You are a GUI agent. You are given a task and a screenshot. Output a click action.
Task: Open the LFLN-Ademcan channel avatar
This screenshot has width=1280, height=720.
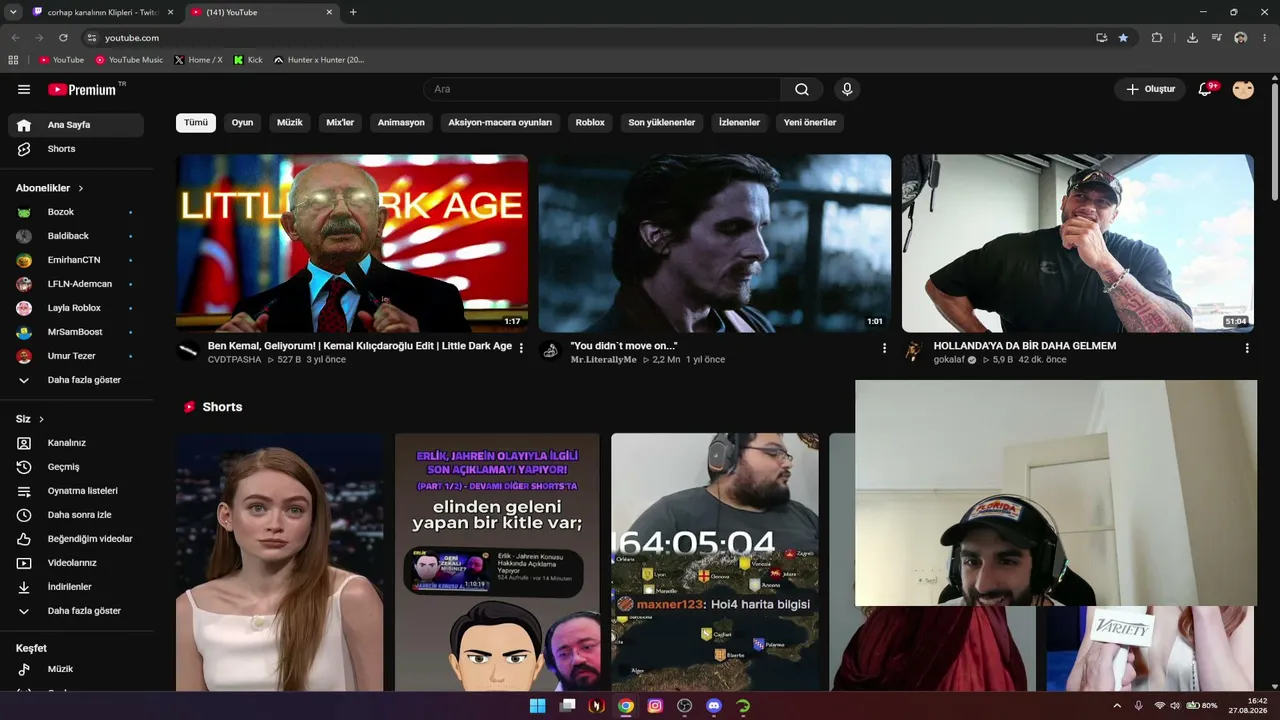click(x=24, y=284)
